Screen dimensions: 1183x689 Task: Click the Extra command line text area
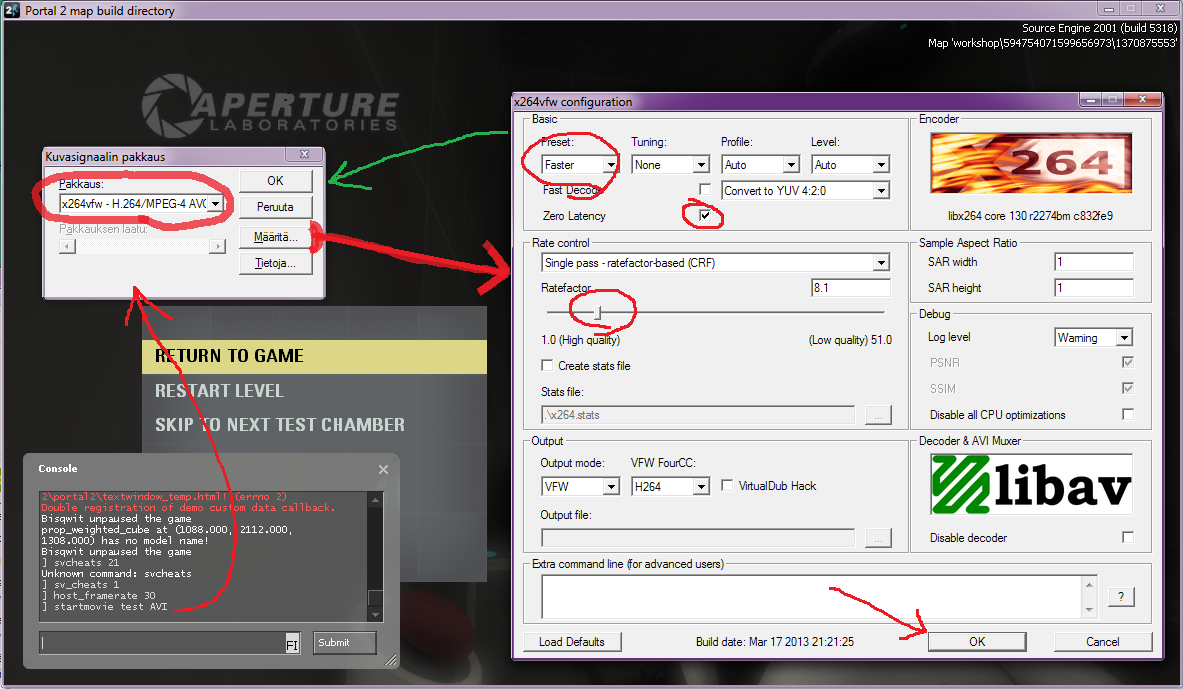(813, 597)
